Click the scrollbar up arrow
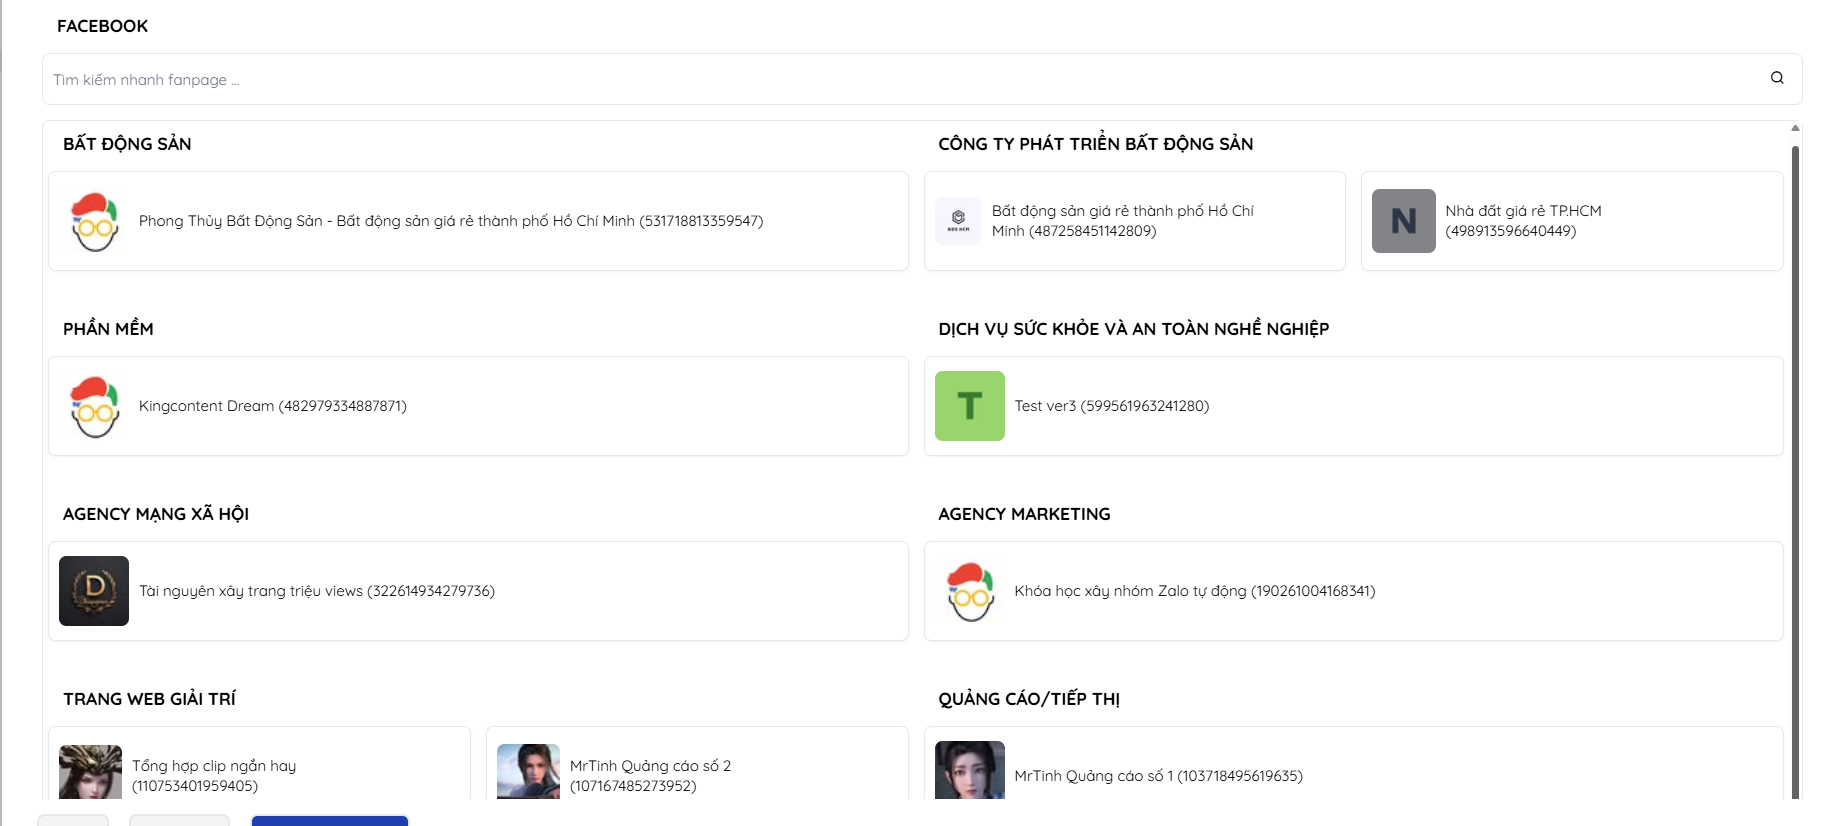 tap(1795, 128)
